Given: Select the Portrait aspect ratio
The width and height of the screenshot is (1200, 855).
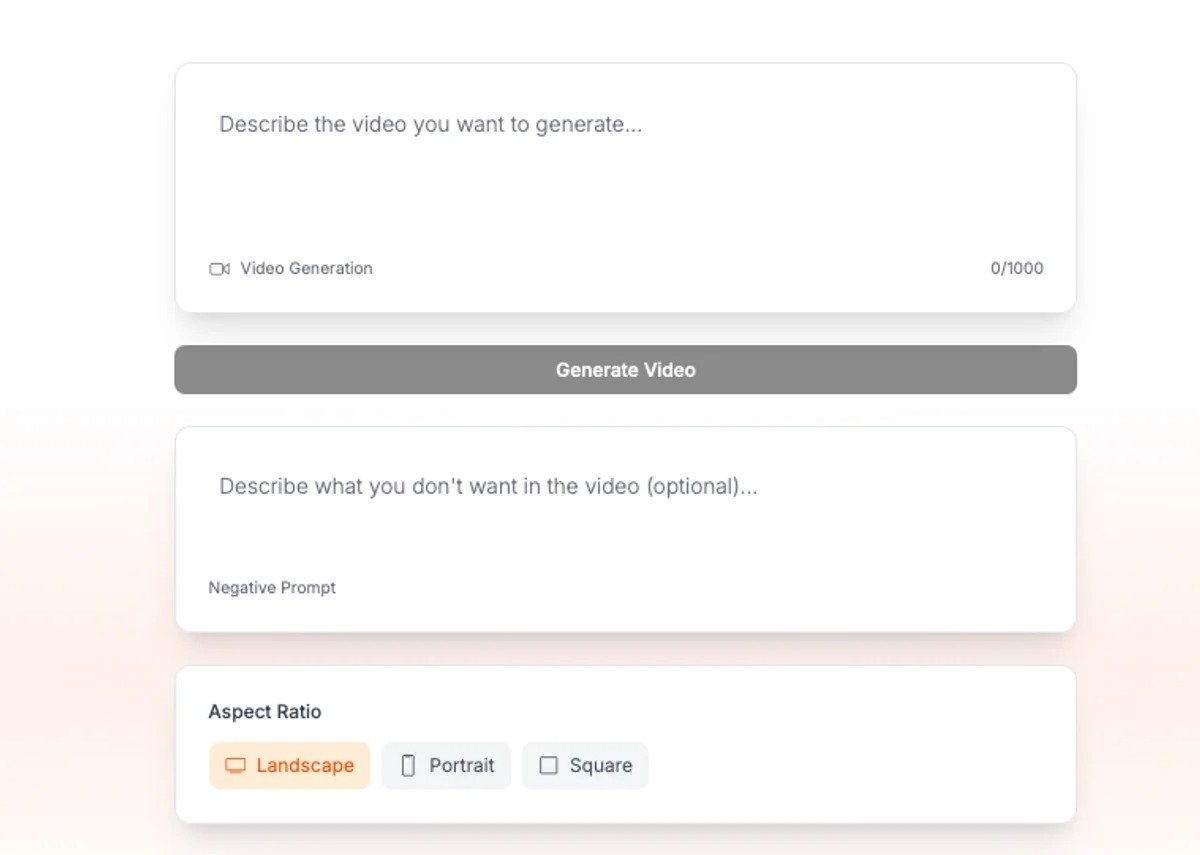Looking at the screenshot, I should click(446, 765).
